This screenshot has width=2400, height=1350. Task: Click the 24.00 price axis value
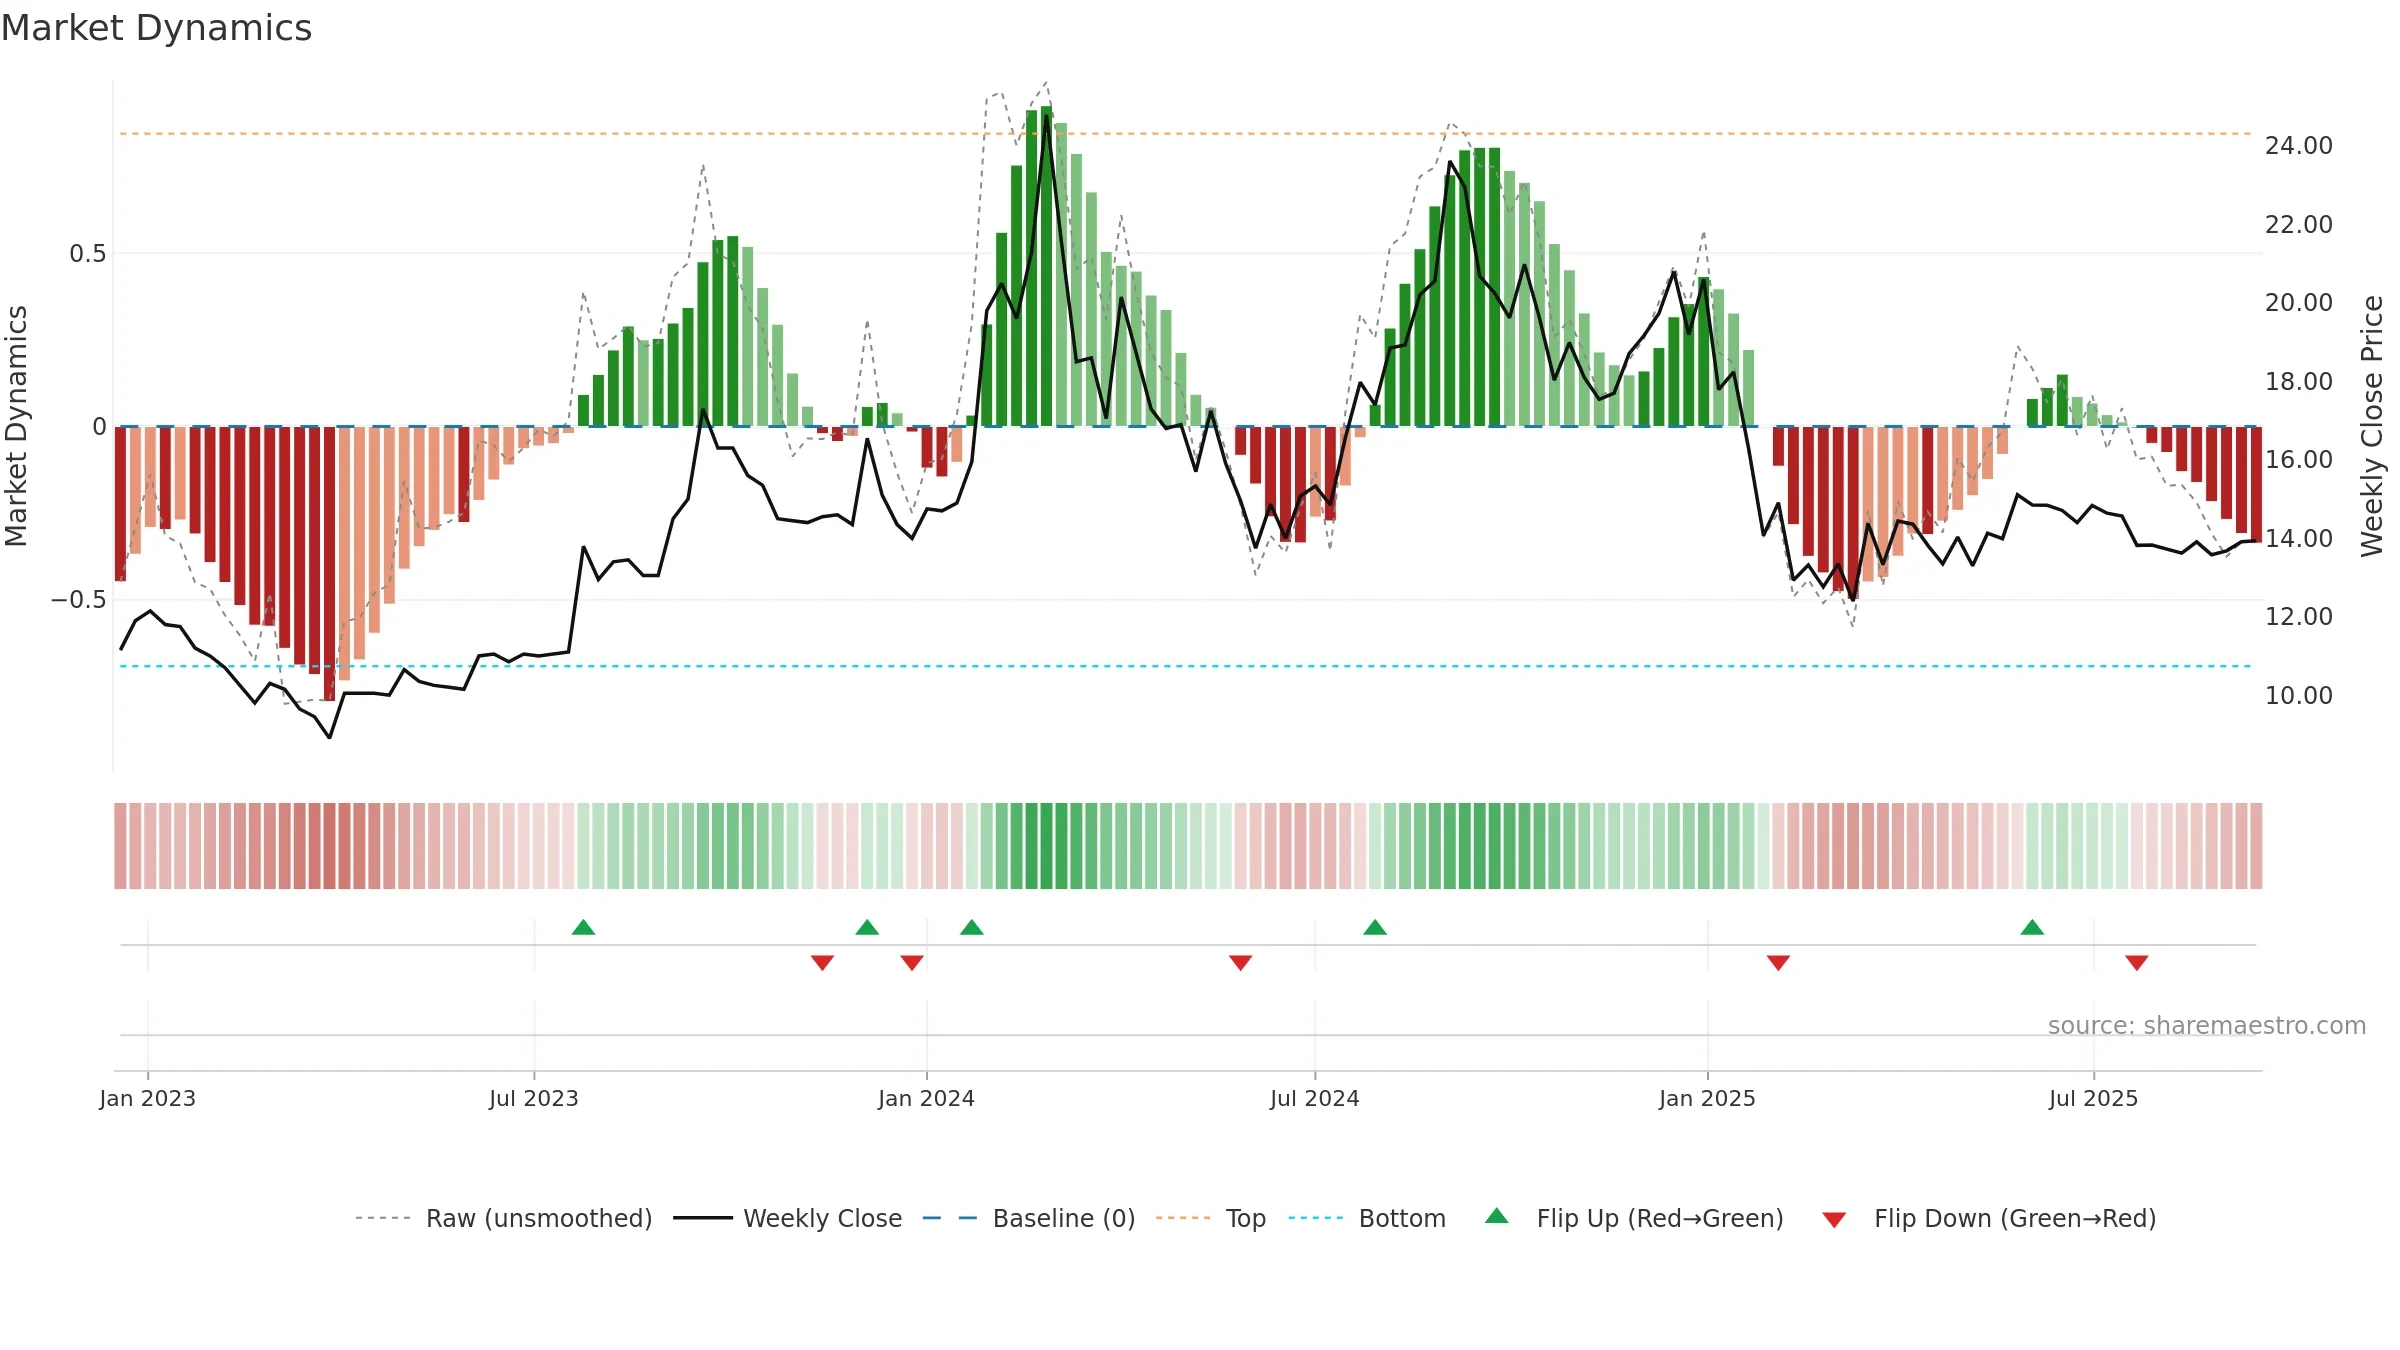coord(2299,146)
